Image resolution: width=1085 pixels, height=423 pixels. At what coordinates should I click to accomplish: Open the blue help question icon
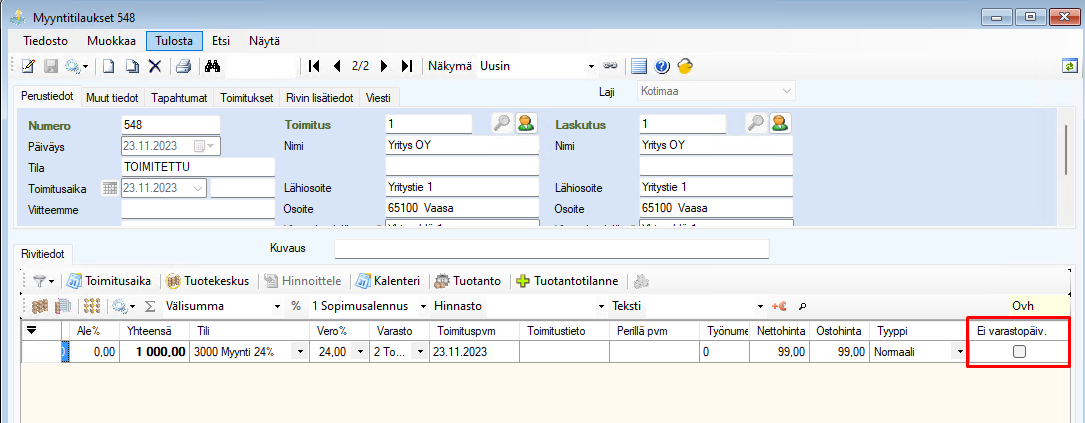(662, 66)
